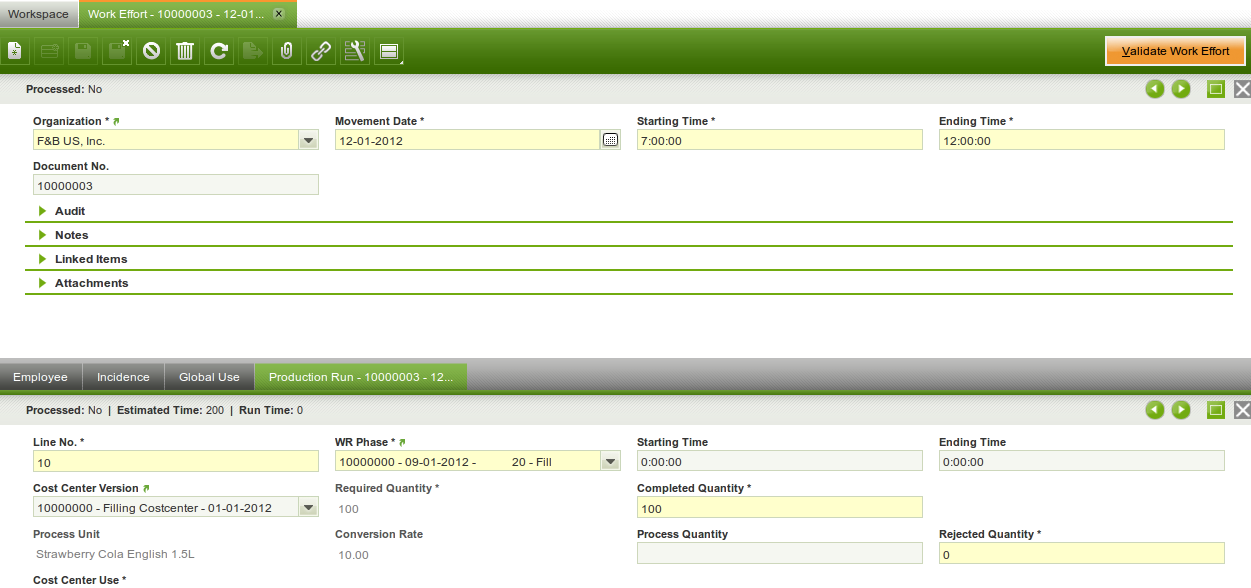Delete the current Work Effort record
Viewport: 1251px width, 588px height.
185,51
